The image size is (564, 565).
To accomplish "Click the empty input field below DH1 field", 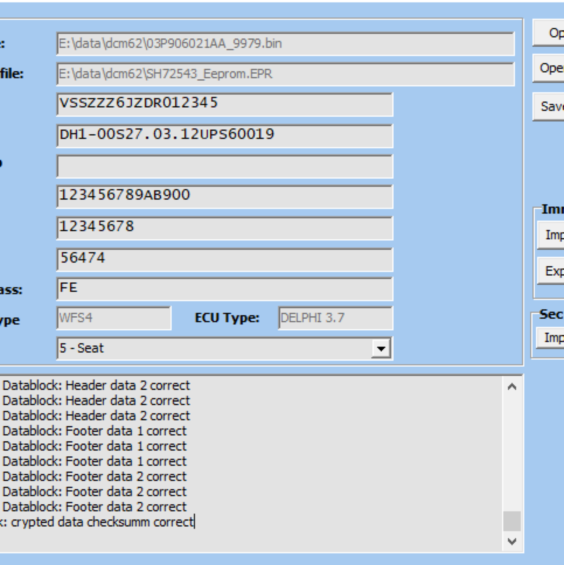I will click(225, 166).
